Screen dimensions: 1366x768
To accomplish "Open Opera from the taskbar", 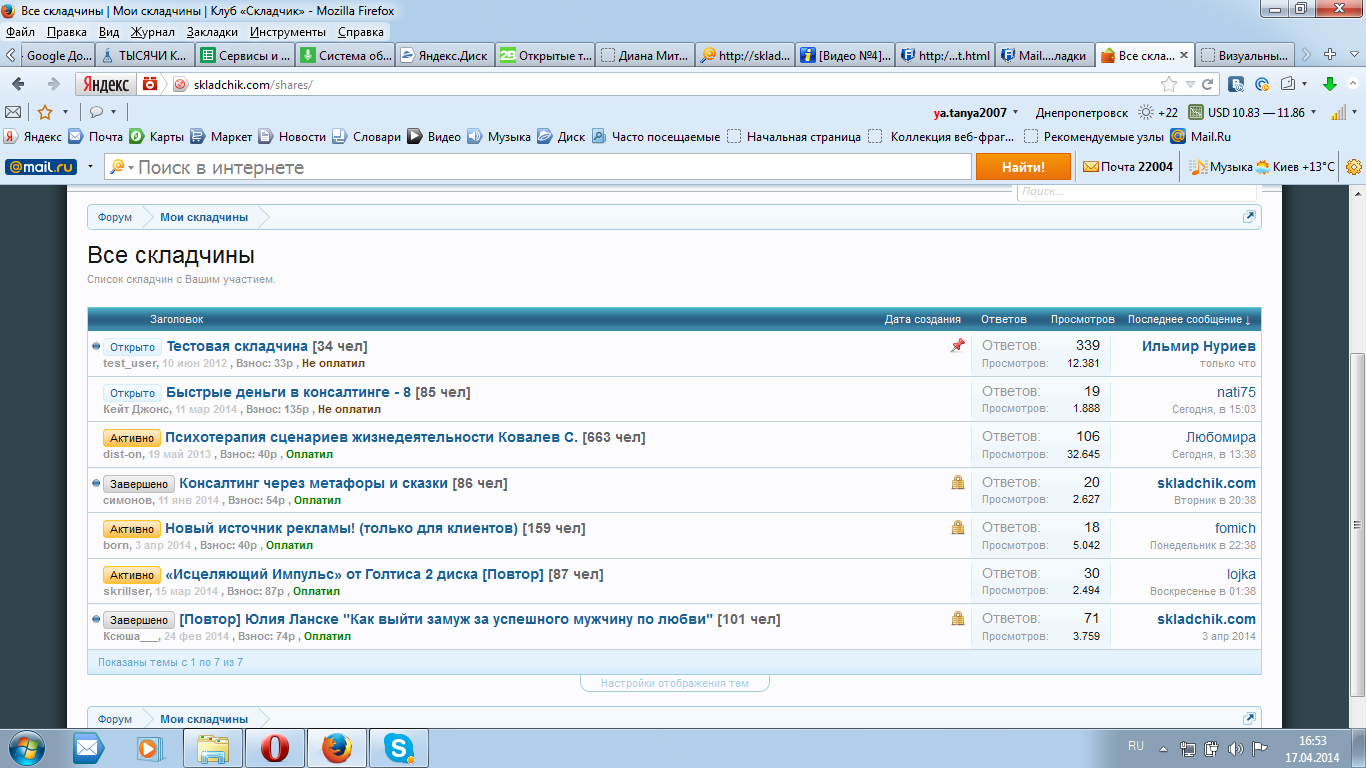I will [x=275, y=748].
